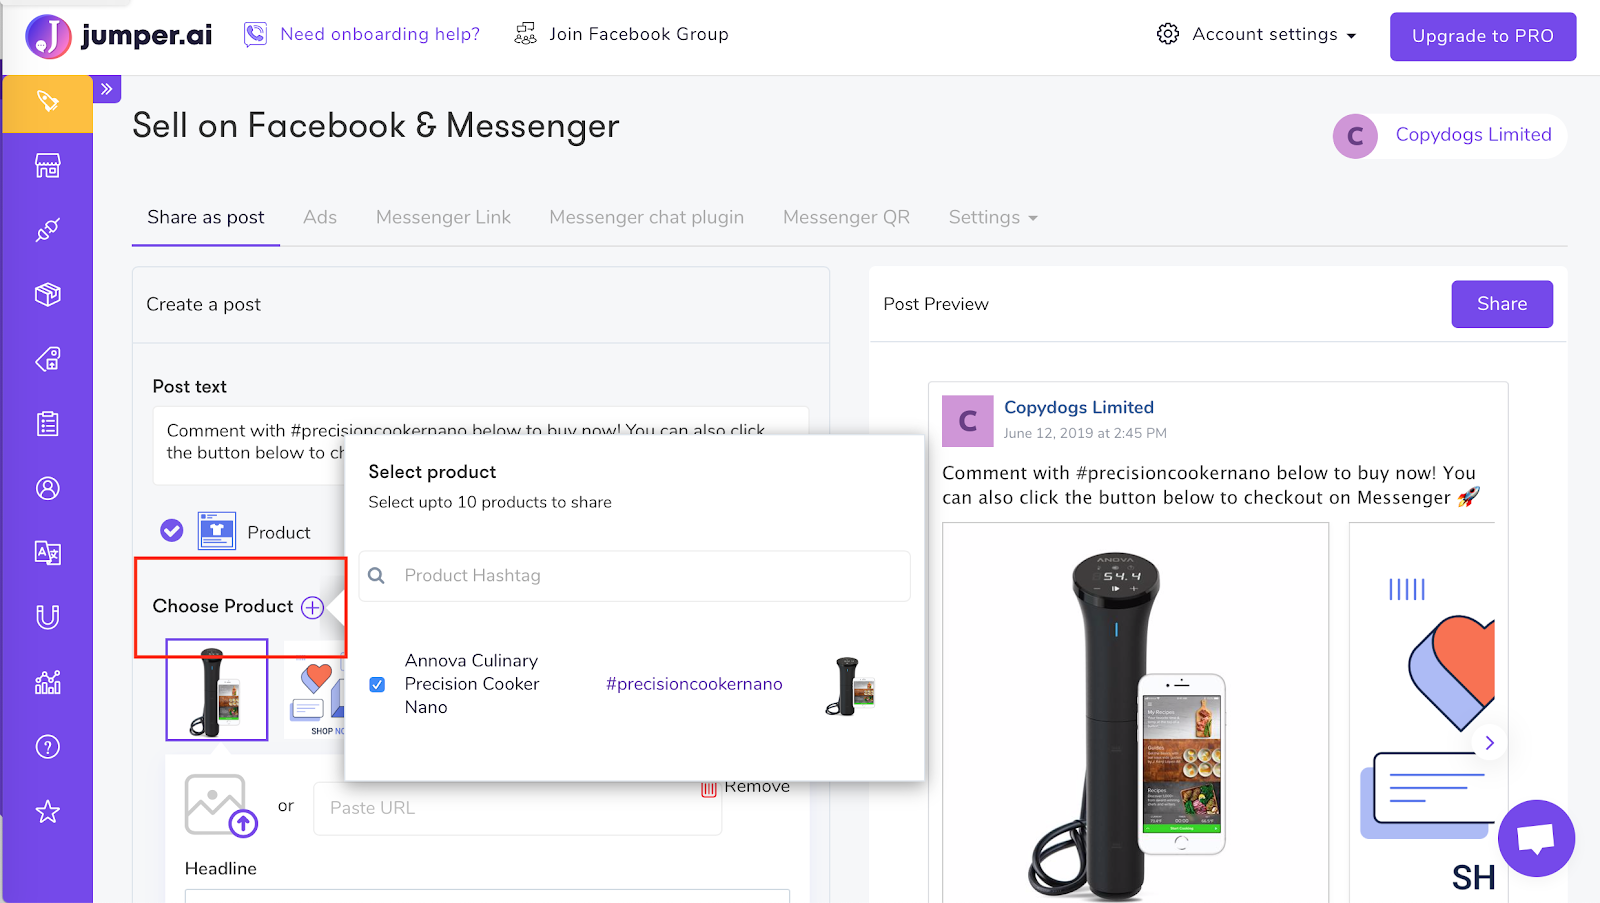Switch to the Messenger chat plugin tab
Screen dimensions: 1600x903
[647, 217]
